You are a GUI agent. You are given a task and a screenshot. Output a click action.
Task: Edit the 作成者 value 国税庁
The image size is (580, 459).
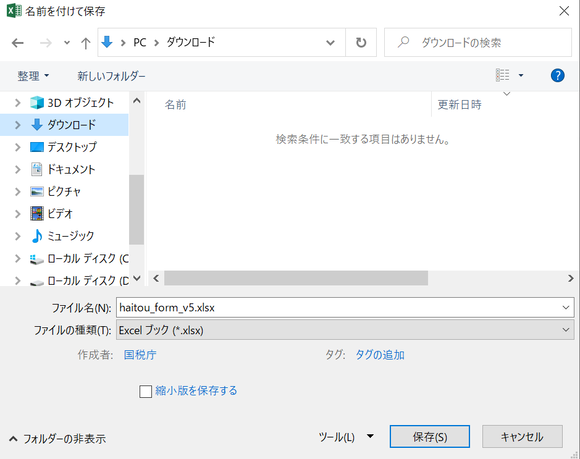tap(140, 355)
